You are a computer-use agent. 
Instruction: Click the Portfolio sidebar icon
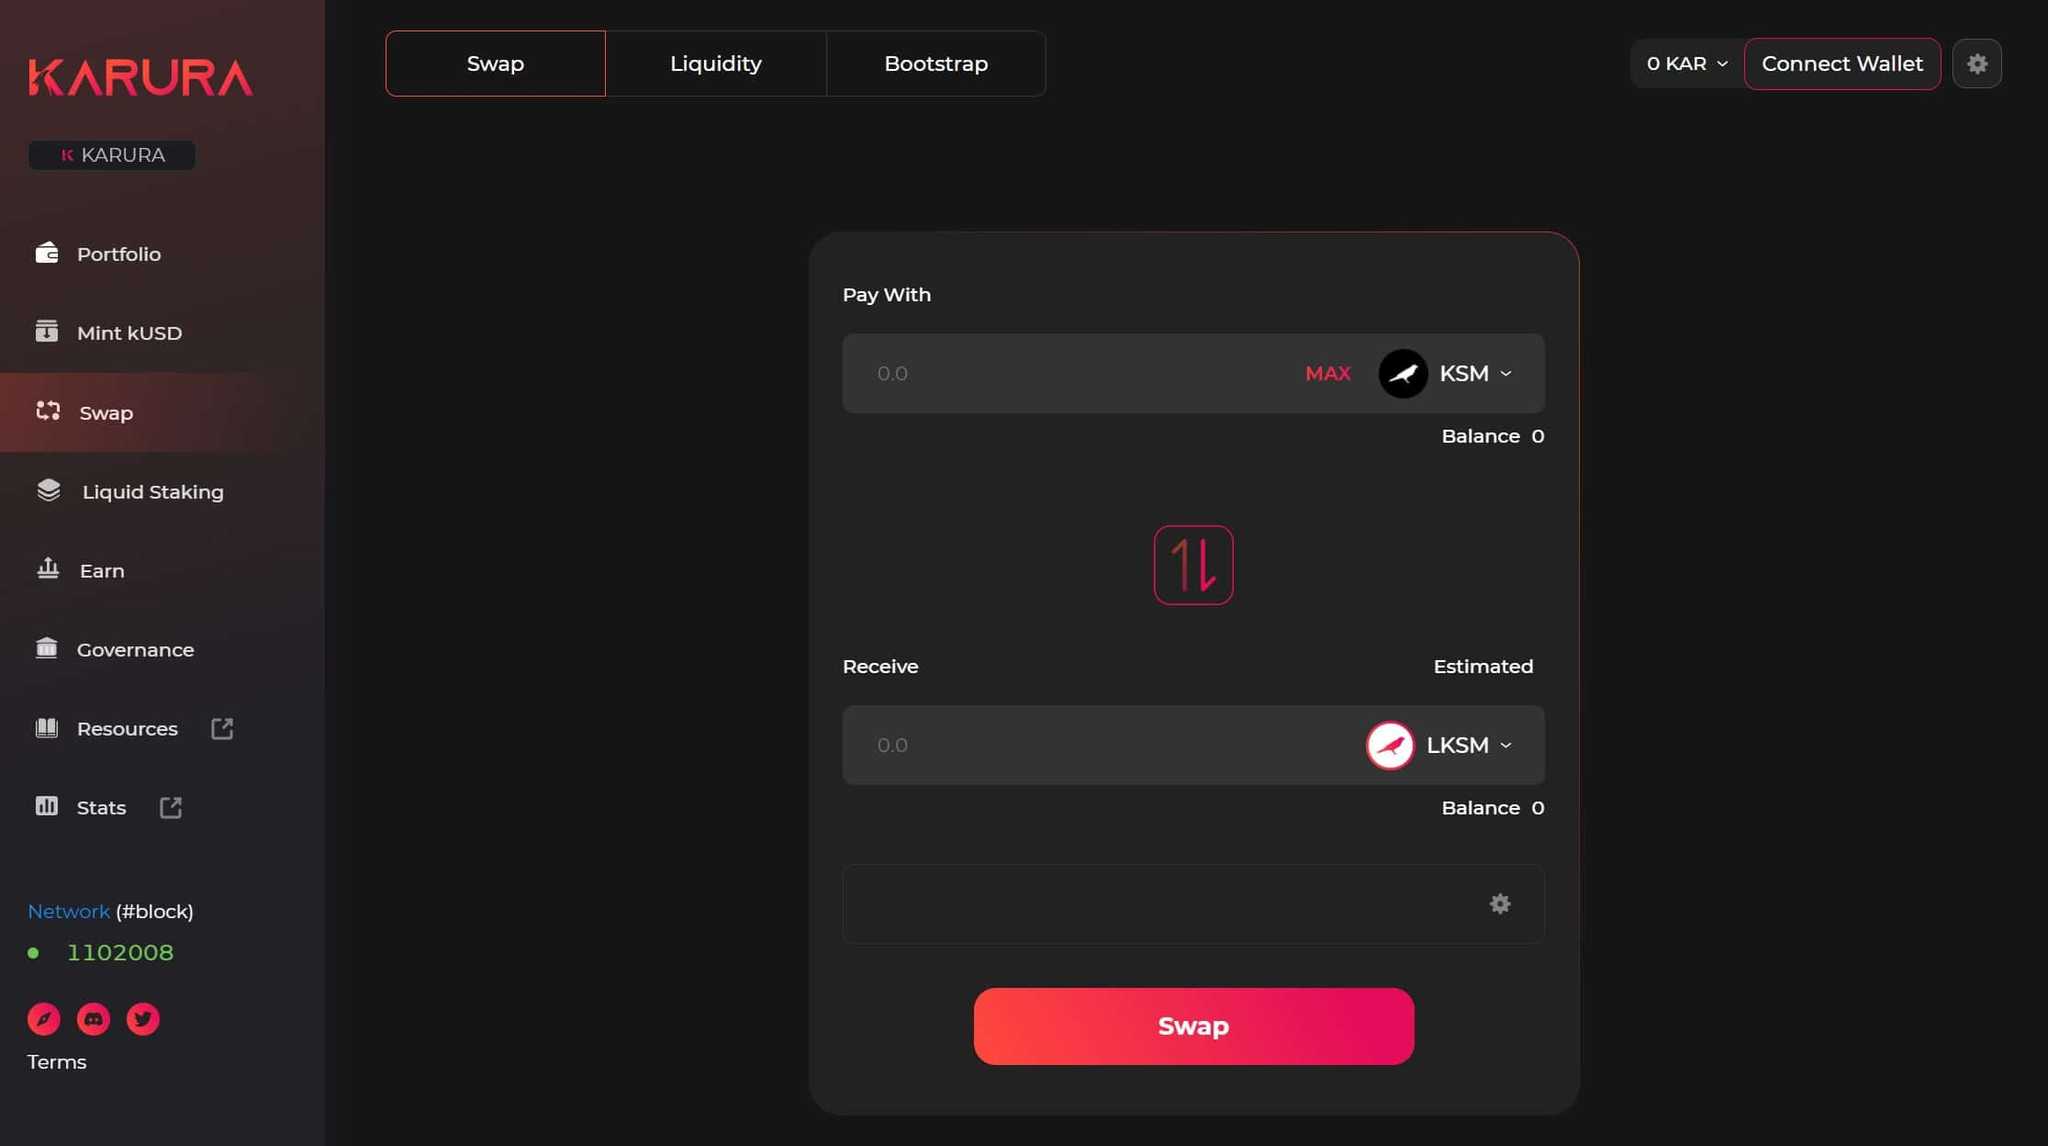tap(46, 255)
